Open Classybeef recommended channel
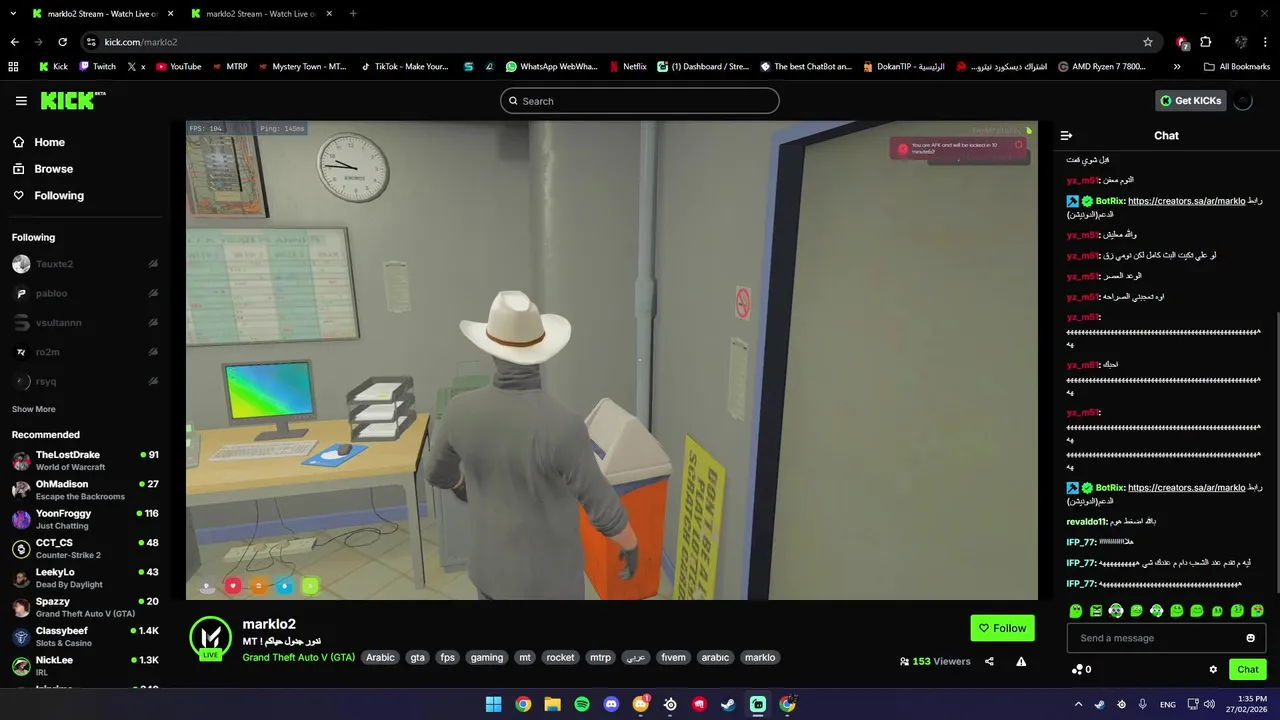This screenshot has height=720, width=1280. click(x=85, y=636)
